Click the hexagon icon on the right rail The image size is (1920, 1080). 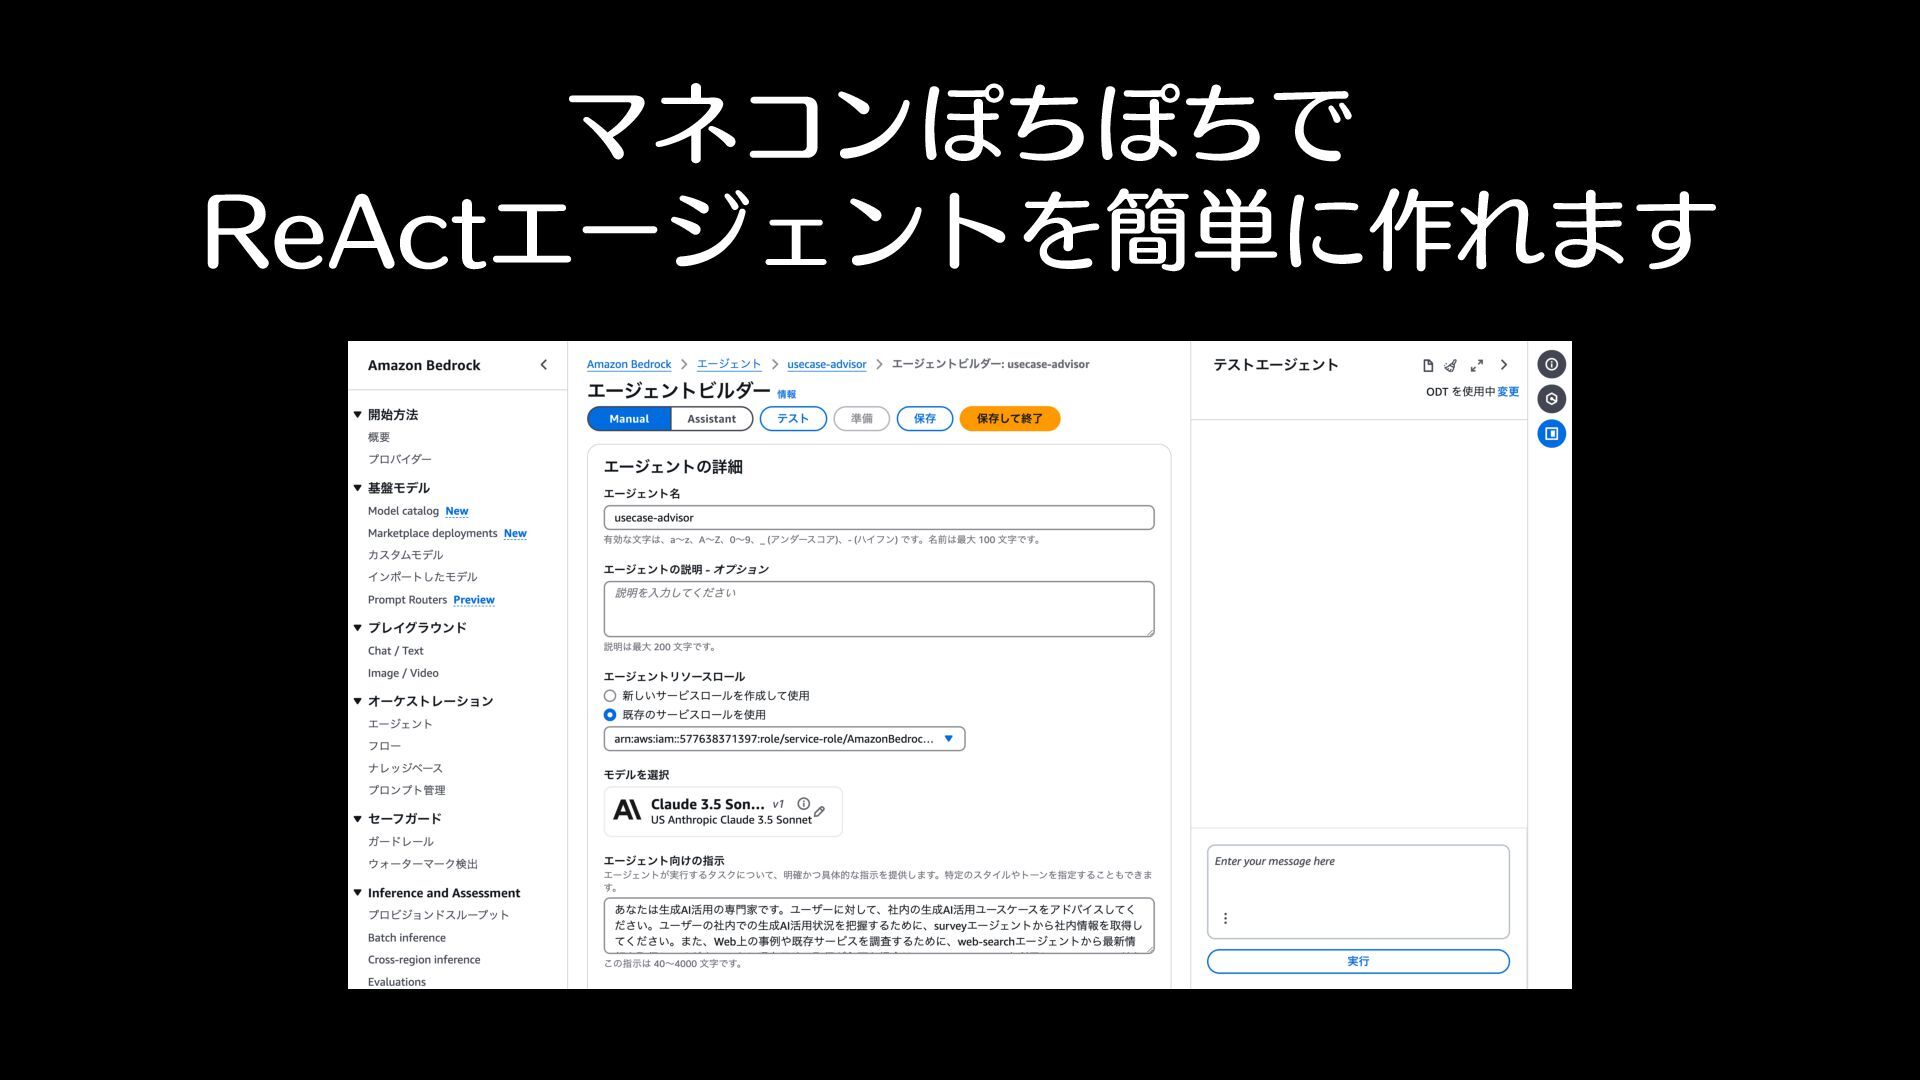[x=1551, y=399]
